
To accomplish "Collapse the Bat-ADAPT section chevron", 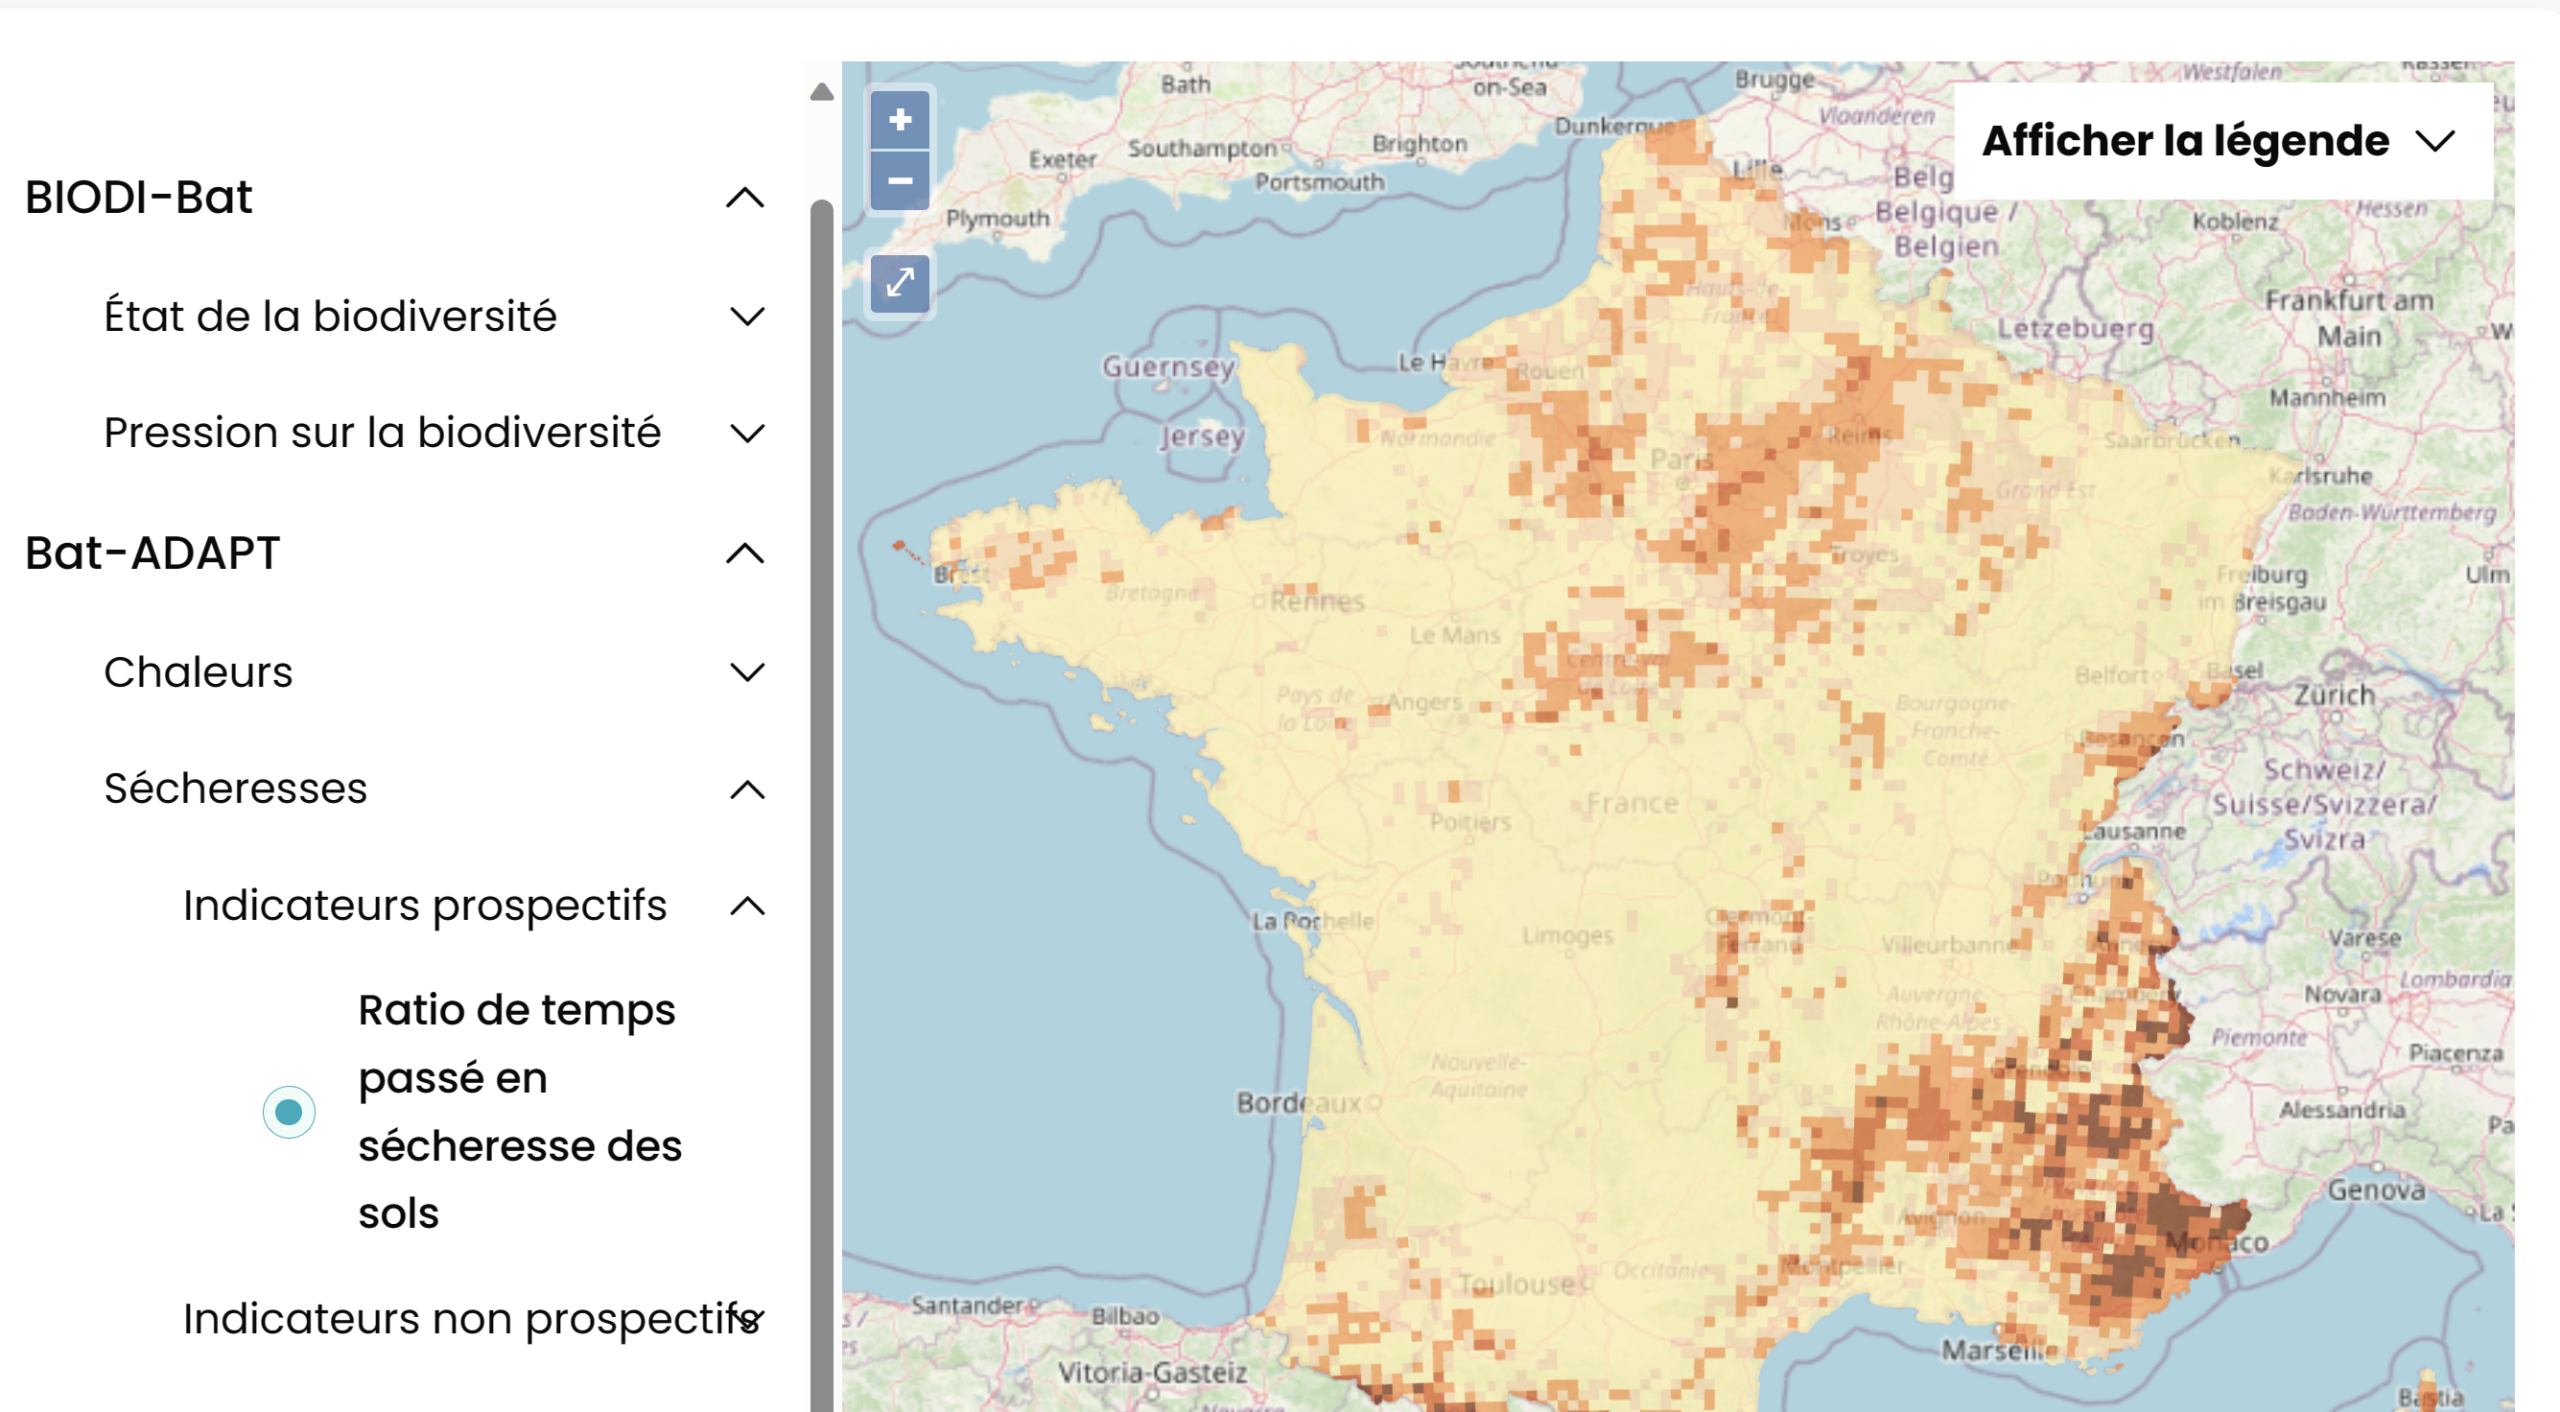I will [745, 554].
